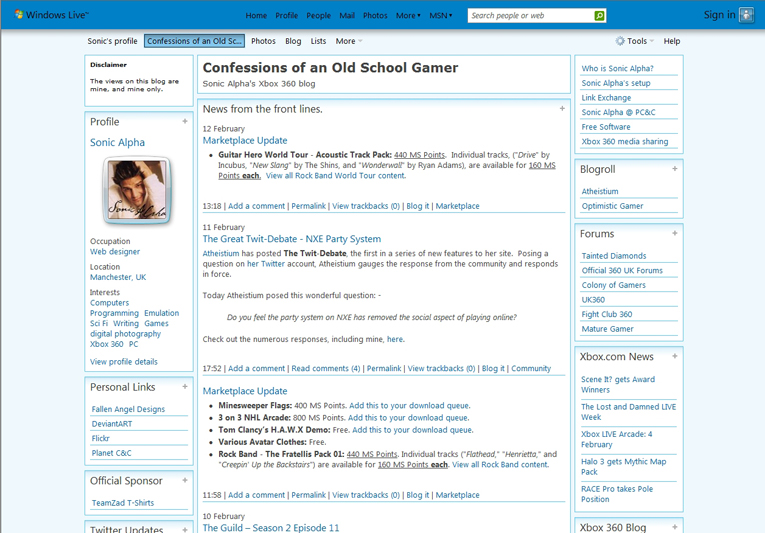This screenshot has width=765, height=533.
Task: Switch to Sonic's profile tab
Action: (112, 41)
